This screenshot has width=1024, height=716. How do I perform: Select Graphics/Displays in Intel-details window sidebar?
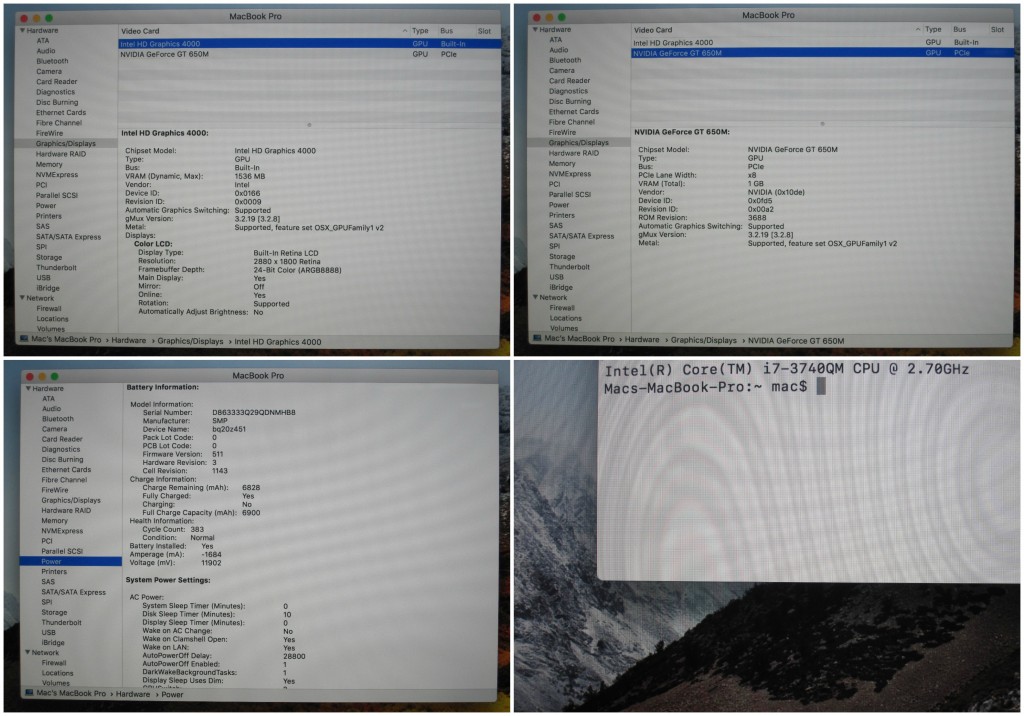pos(65,143)
